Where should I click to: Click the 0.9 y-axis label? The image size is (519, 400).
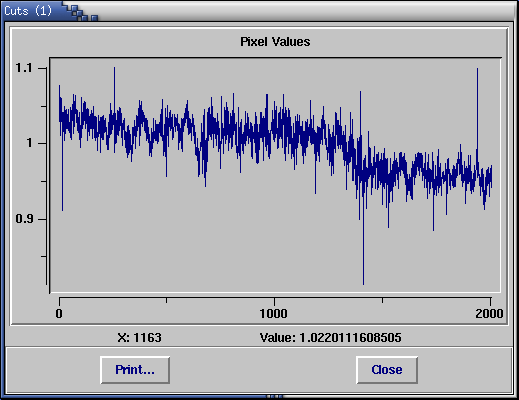[x=24, y=219]
